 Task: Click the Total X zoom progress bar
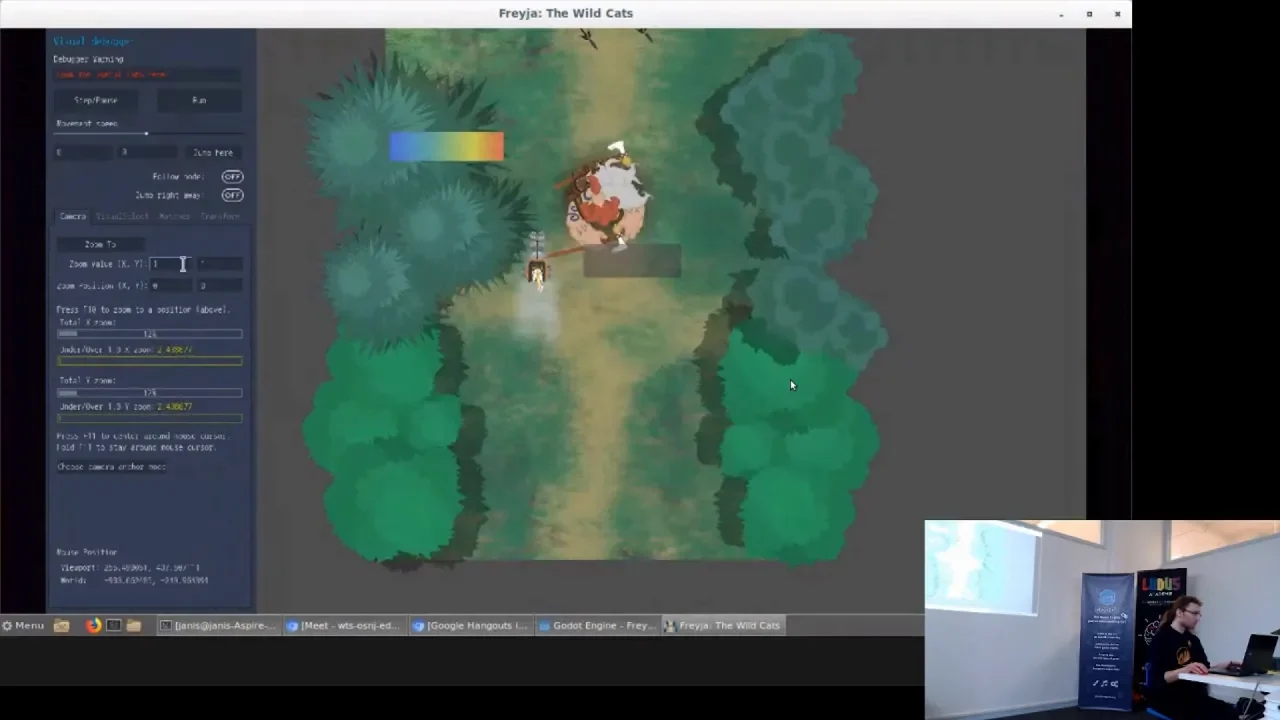click(x=149, y=334)
